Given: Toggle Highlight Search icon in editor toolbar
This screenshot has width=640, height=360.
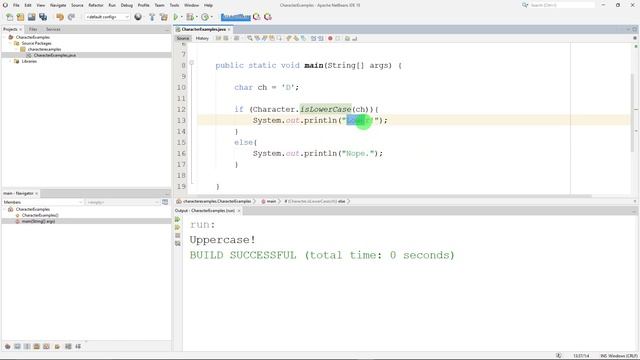Looking at the screenshot, I should coord(272,38).
